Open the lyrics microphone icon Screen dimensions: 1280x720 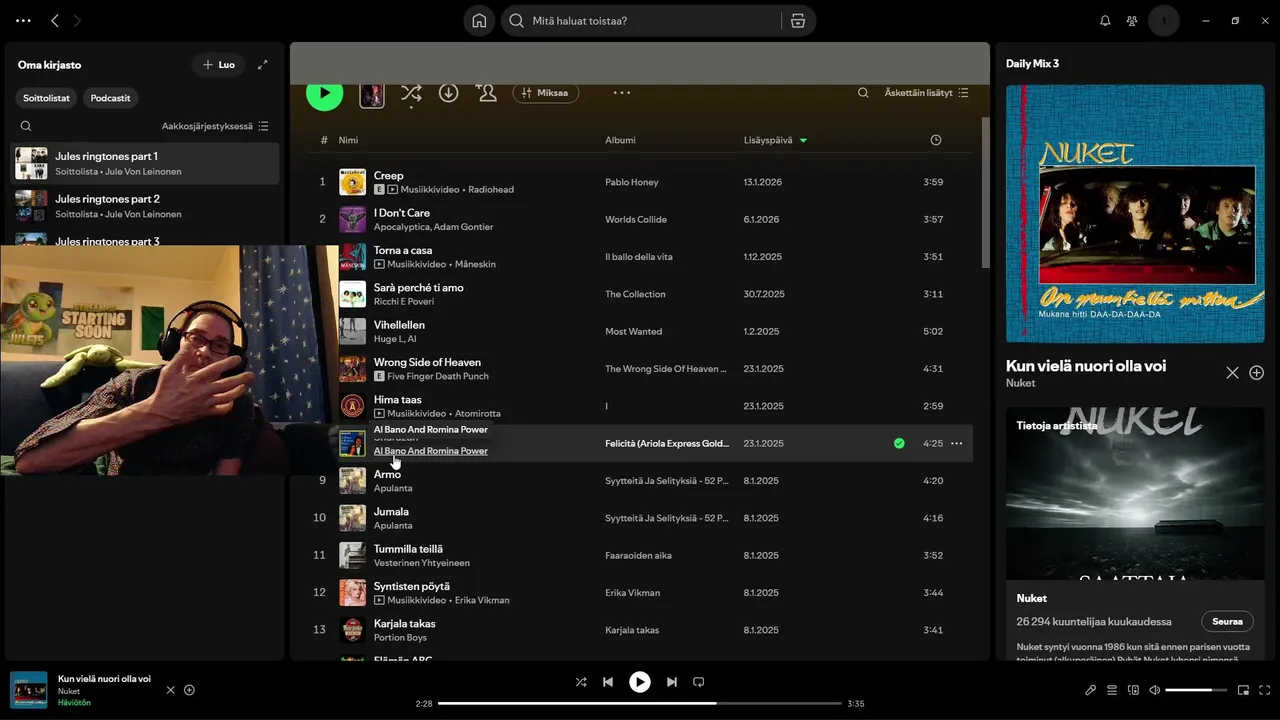(1091, 690)
